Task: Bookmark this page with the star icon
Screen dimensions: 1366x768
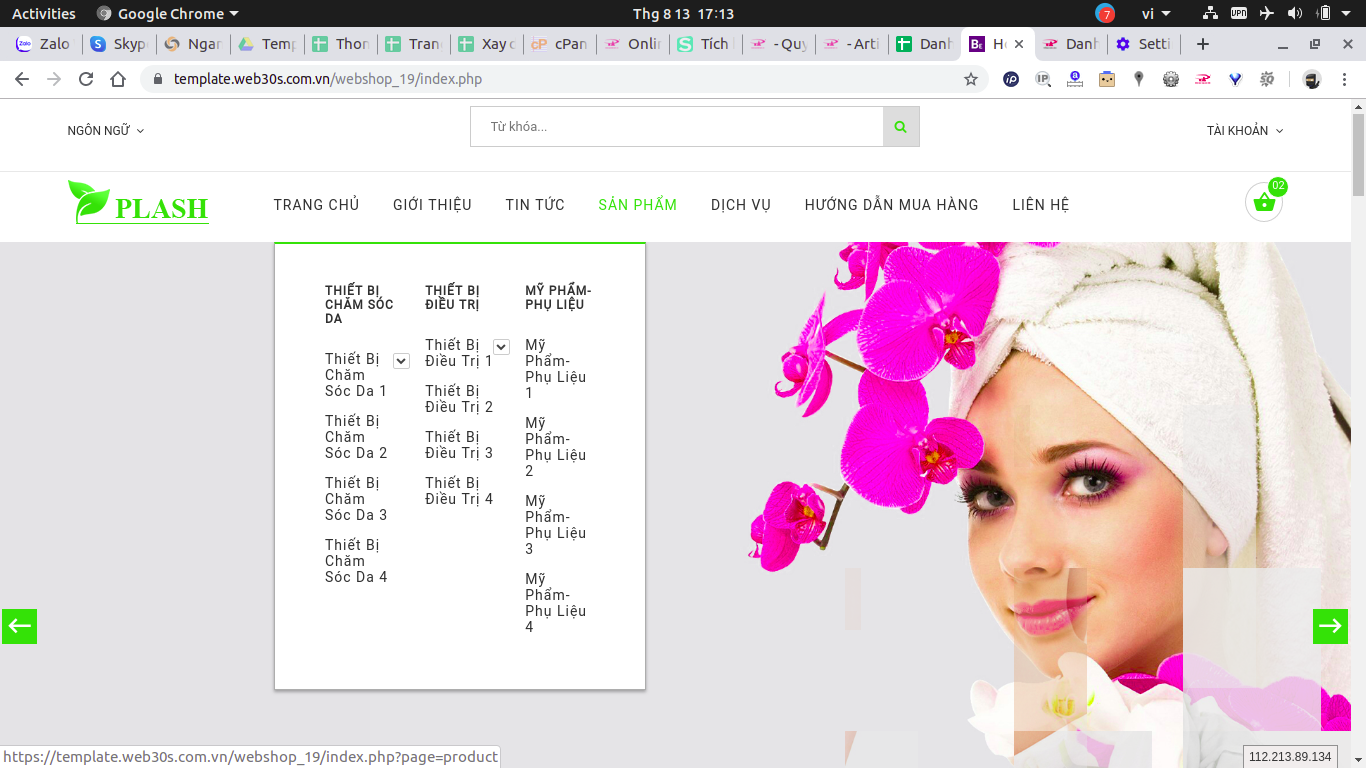Action: pyautogui.click(x=970, y=79)
